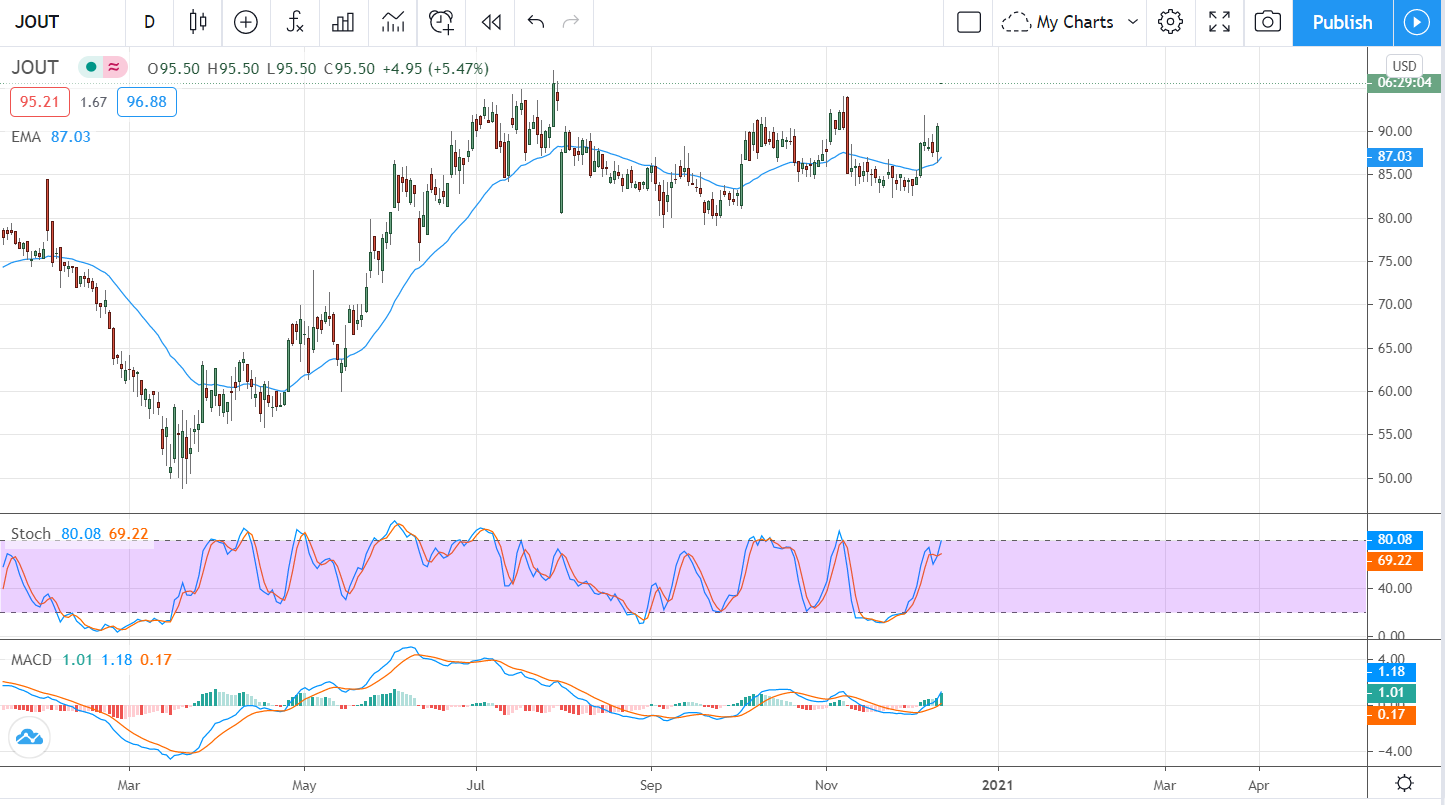
Task: Select the Stoch indicator legend
Action: tap(30, 534)
